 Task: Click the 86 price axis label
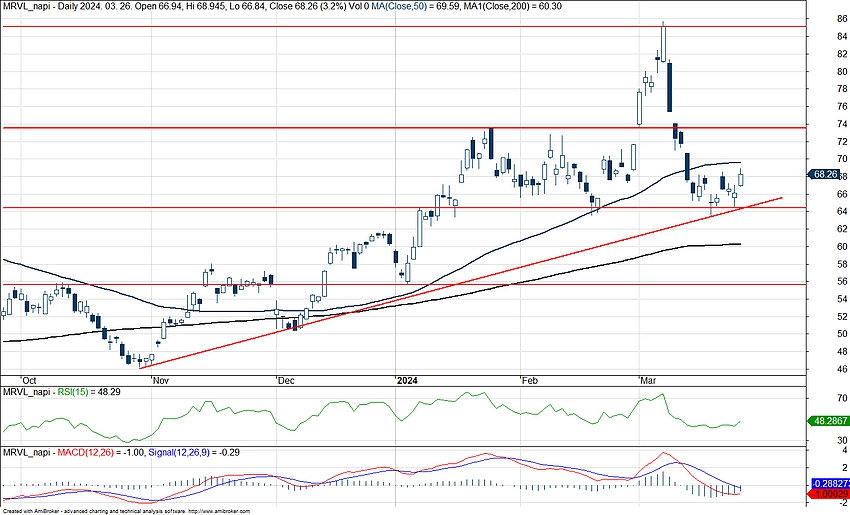pos(815,19)
